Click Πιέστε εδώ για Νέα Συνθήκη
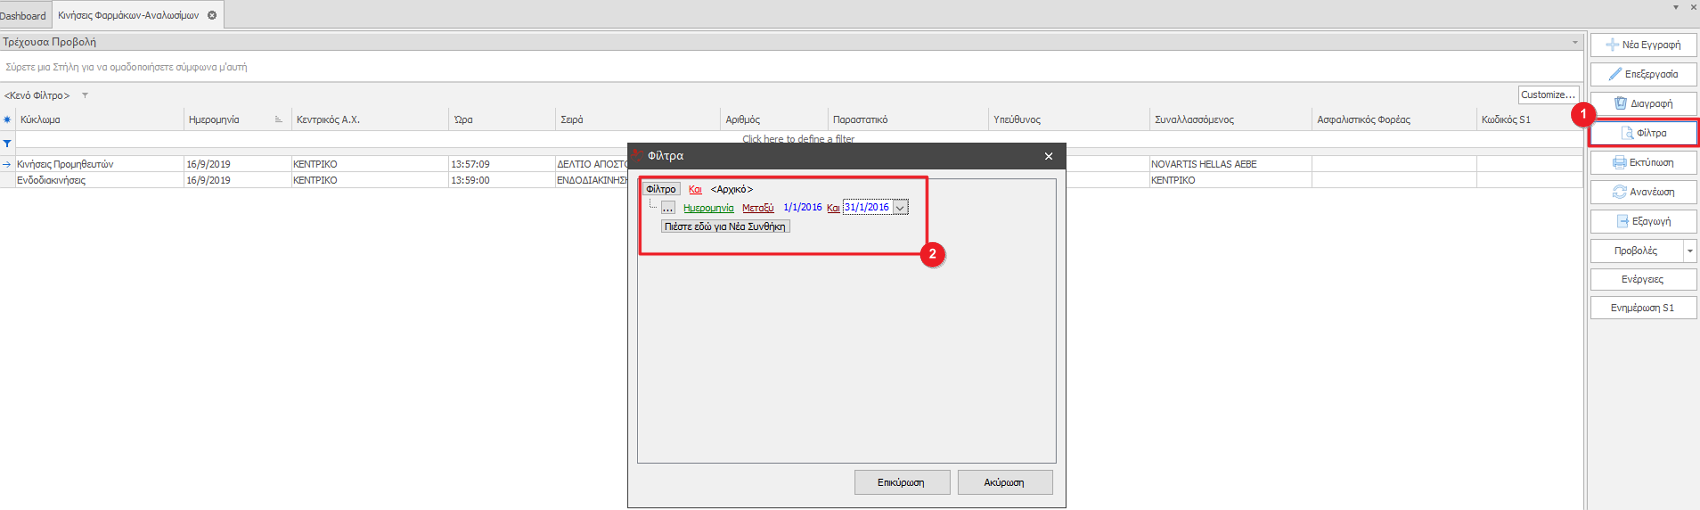The width and height of the screenshot is (1700, 510). [x=725, y=227]
